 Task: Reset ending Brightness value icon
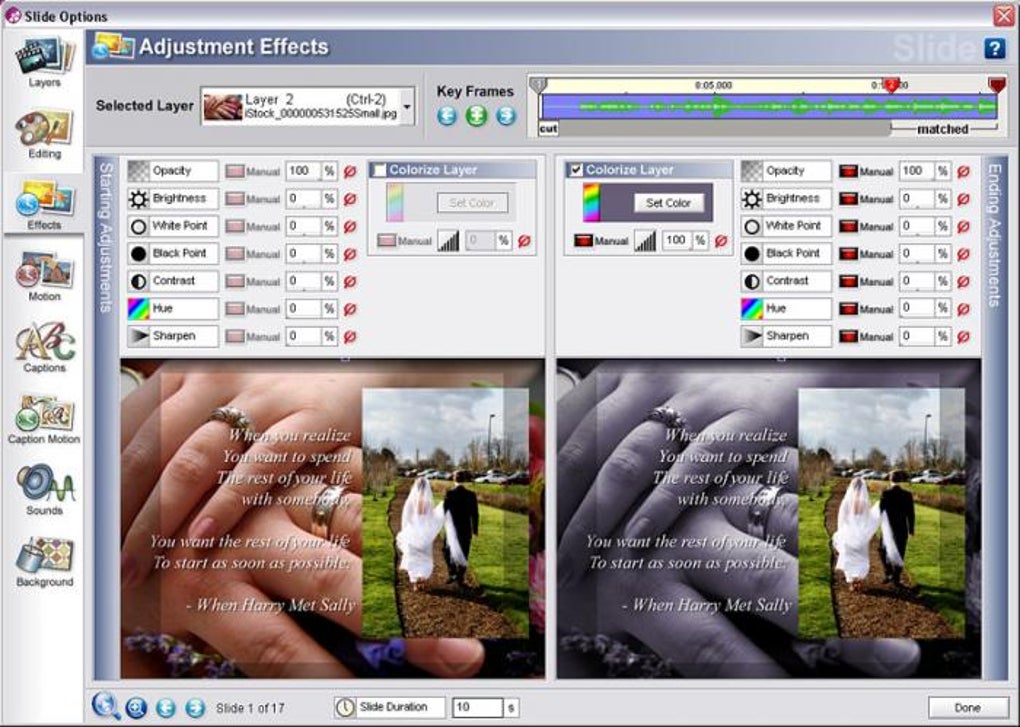(963, 199)
